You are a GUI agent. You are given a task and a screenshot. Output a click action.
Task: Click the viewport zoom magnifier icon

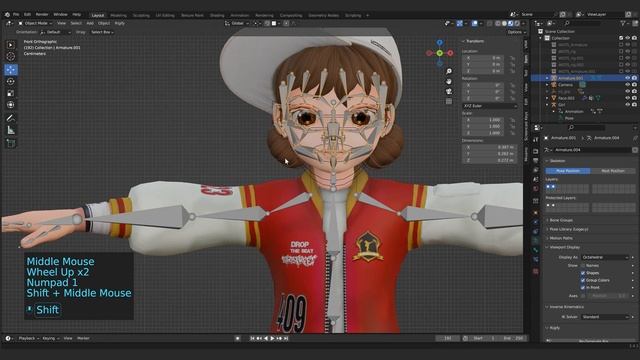coord(449,71)
